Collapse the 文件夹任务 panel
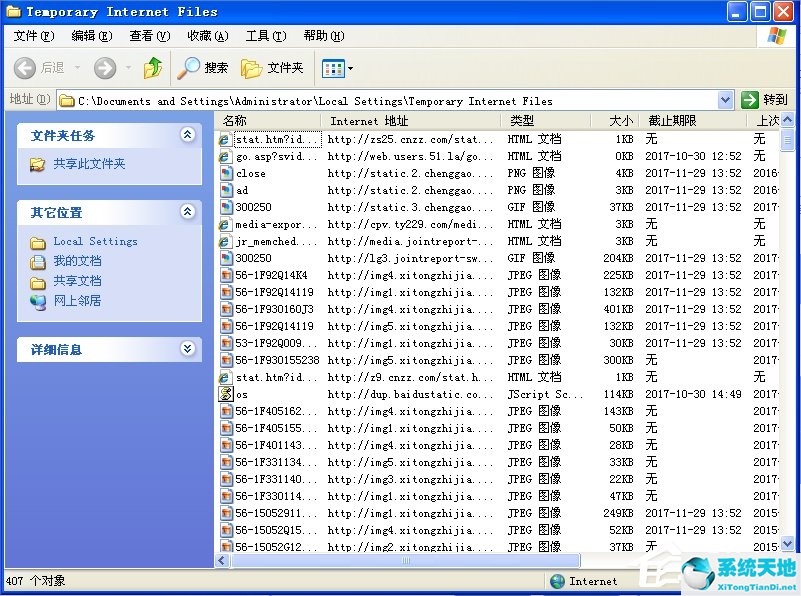Screen dimensions: 801x596 click(x=188, y=136)
